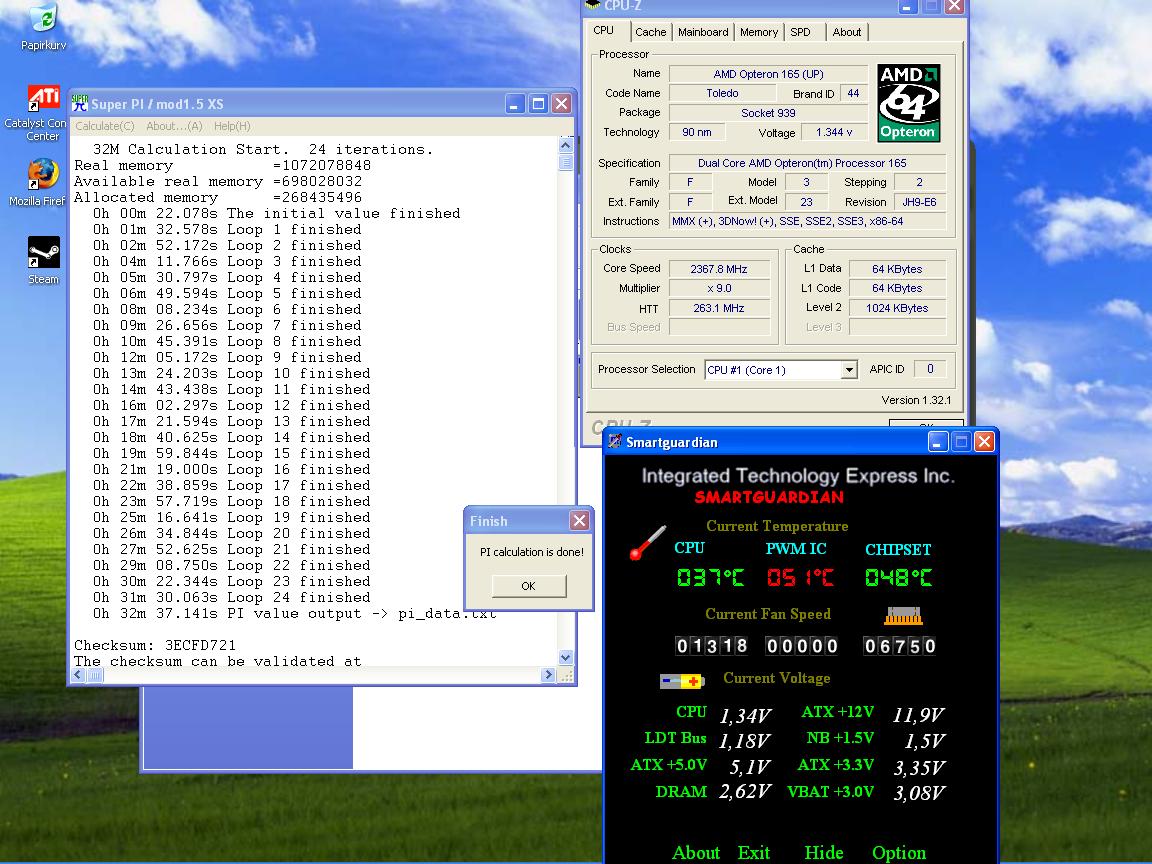Click the ATX +12V value 11,9V

918,715
